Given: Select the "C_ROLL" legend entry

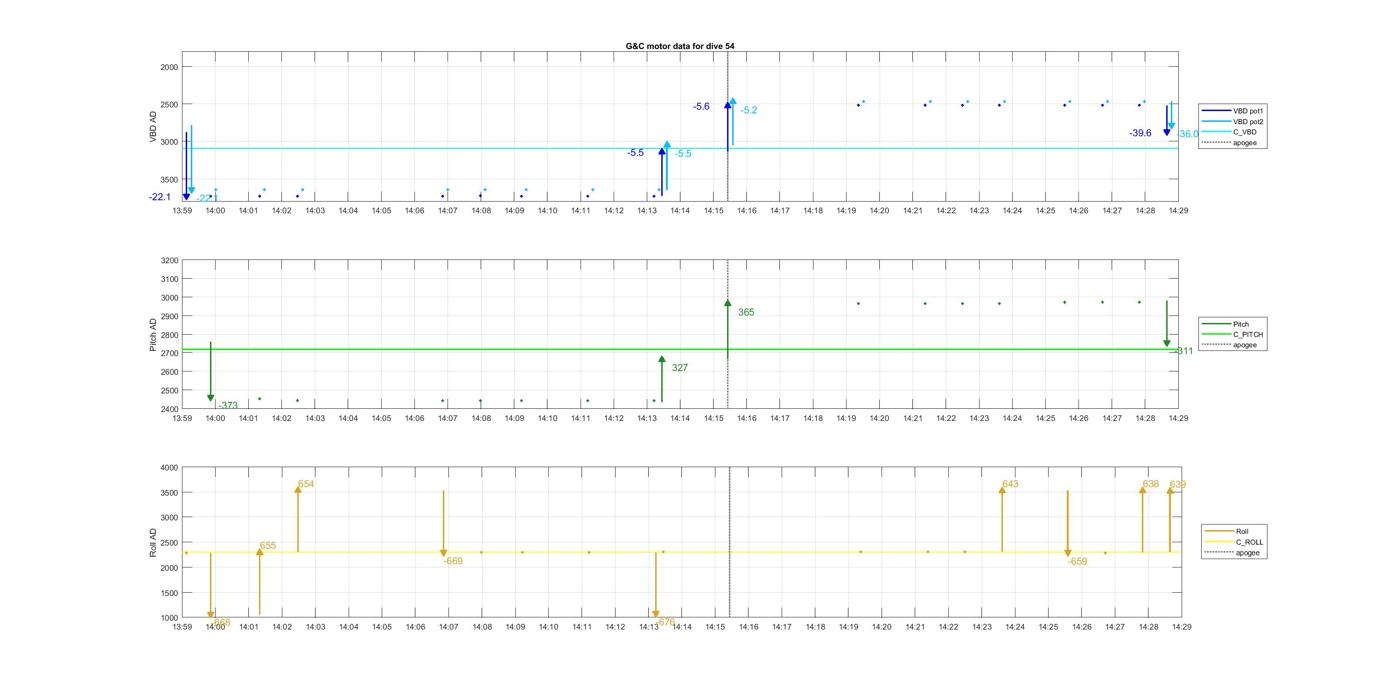Looking at the screenshot, I should point(1235,542).
